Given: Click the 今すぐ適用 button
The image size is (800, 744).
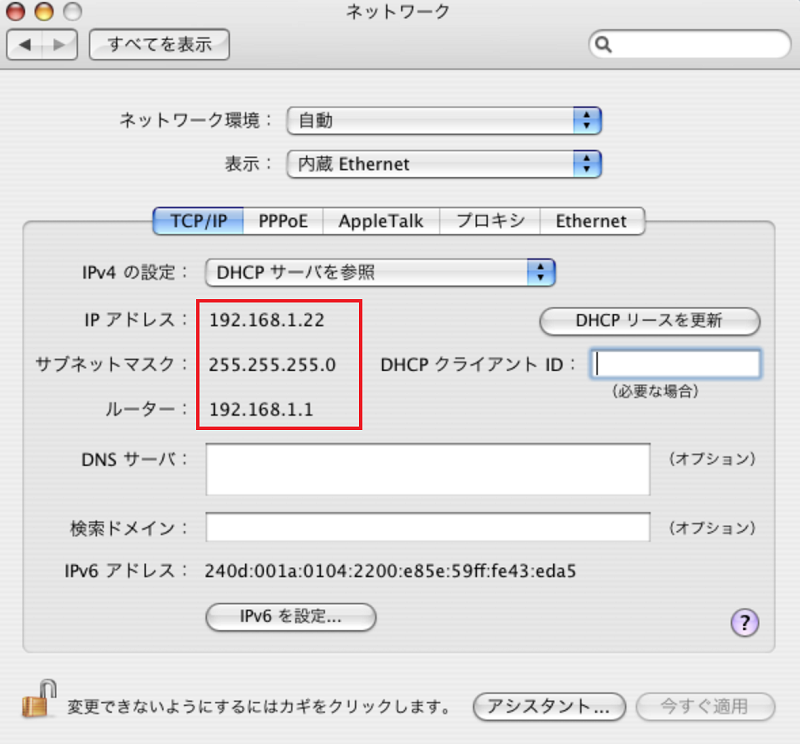Looking at the screenshot, I should coord(705,707).
